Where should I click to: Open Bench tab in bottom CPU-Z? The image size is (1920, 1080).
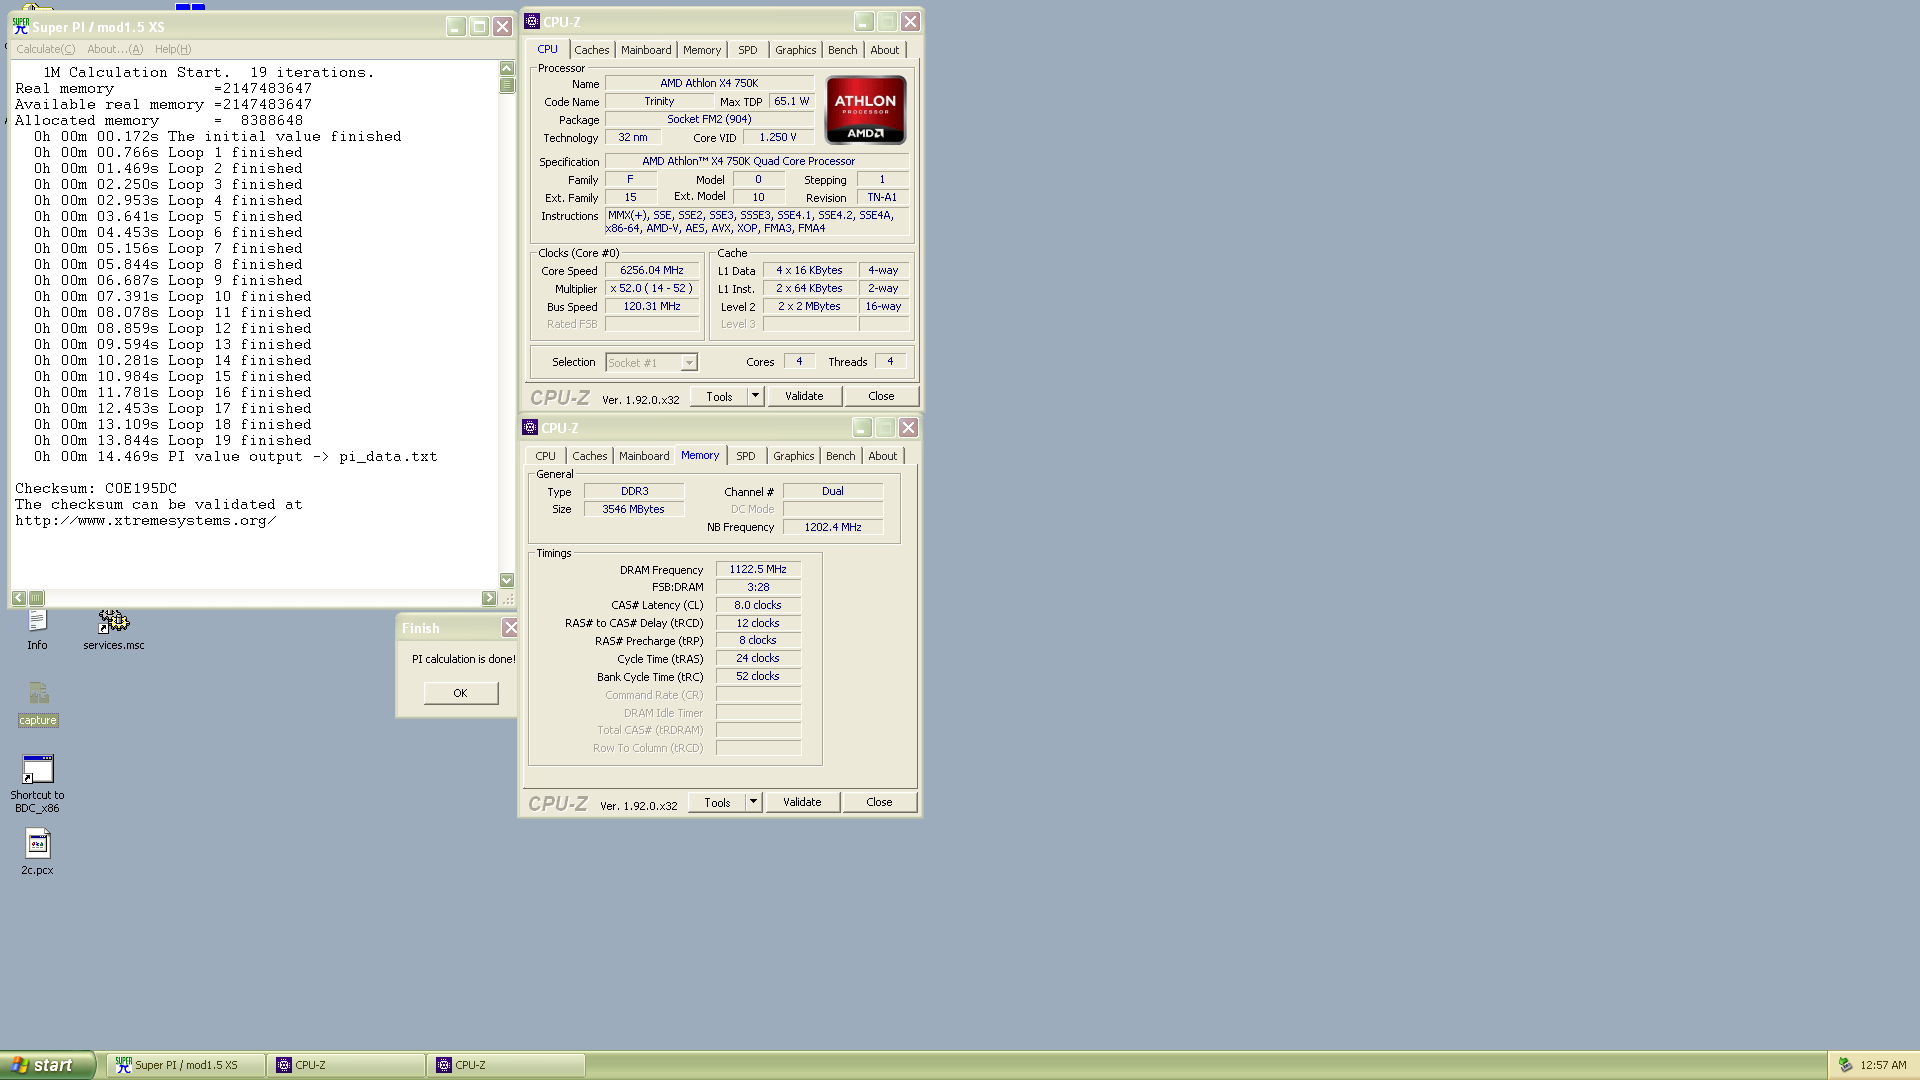(840, 456)
